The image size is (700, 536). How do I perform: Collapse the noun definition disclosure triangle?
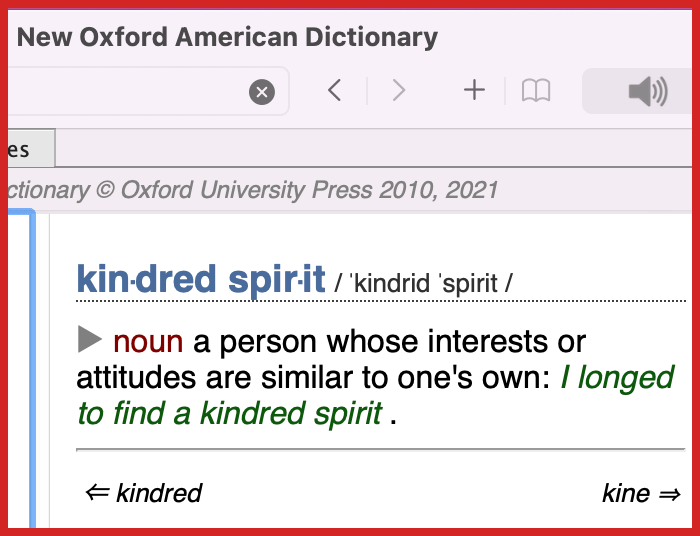(90, 341)
